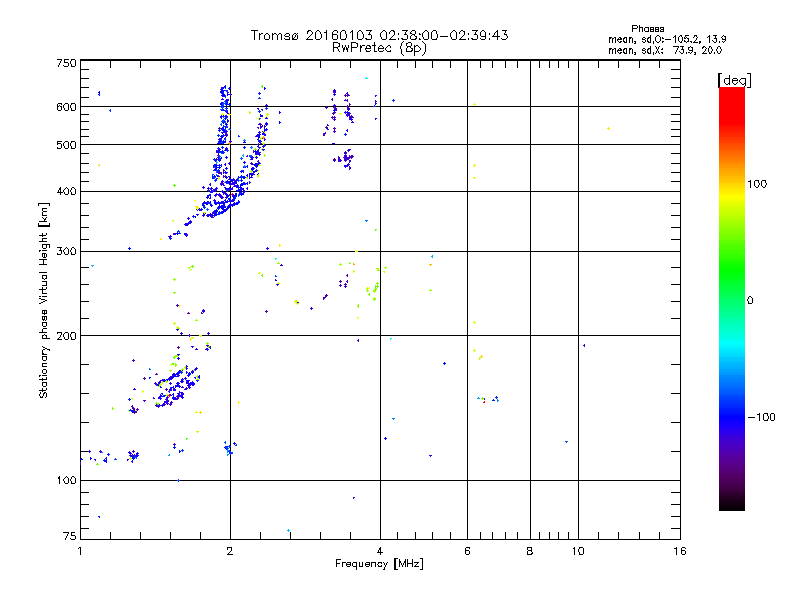
Task: Click the blue zone of the colorbar near -100
Action: (732, 417)
